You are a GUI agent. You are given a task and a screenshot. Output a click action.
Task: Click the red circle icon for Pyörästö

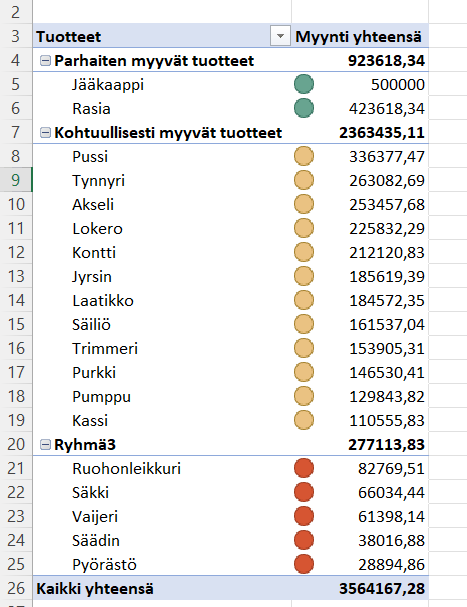coord(304,564)
